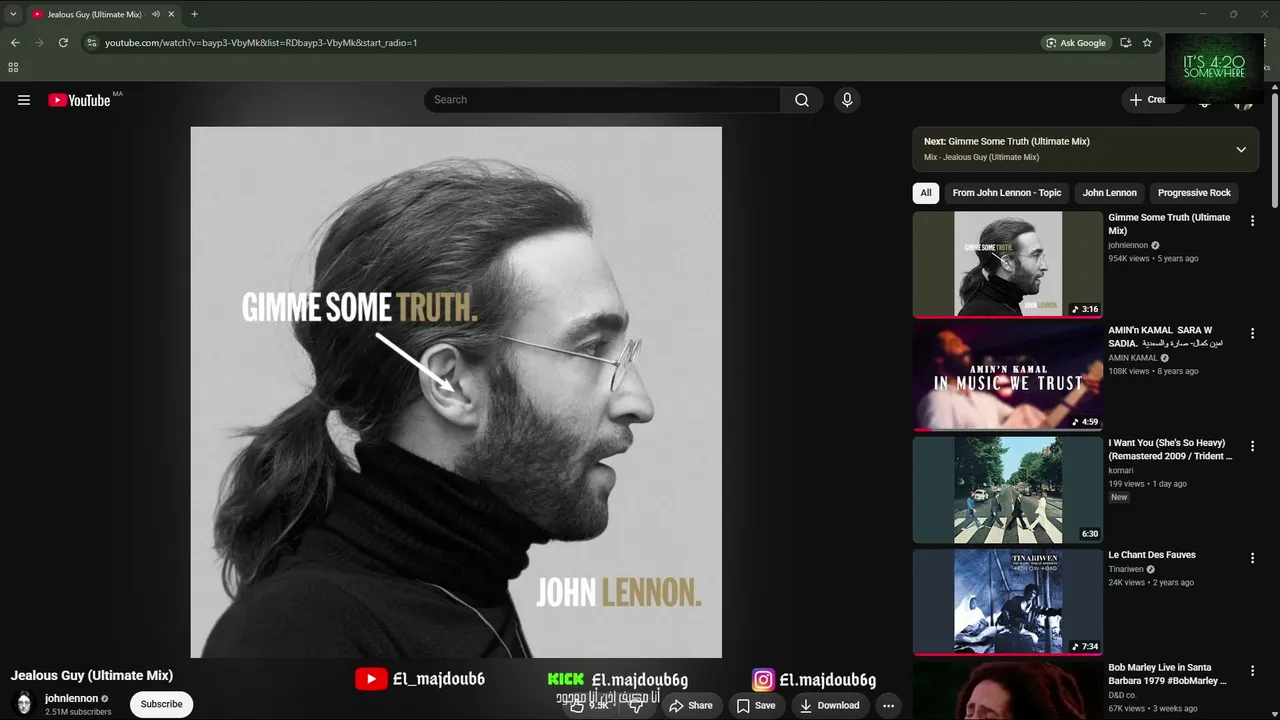Open I Want You (She's So Heavy) title

(x=1170, y=449)
